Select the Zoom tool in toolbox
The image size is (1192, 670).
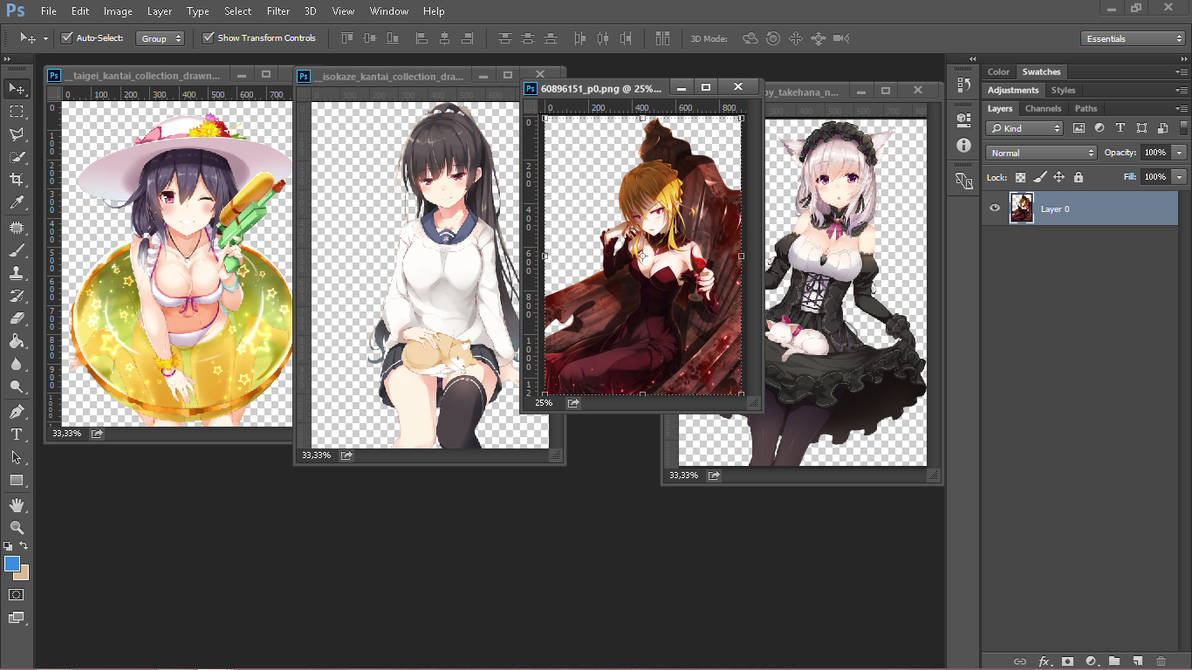(x=16, y=527)
